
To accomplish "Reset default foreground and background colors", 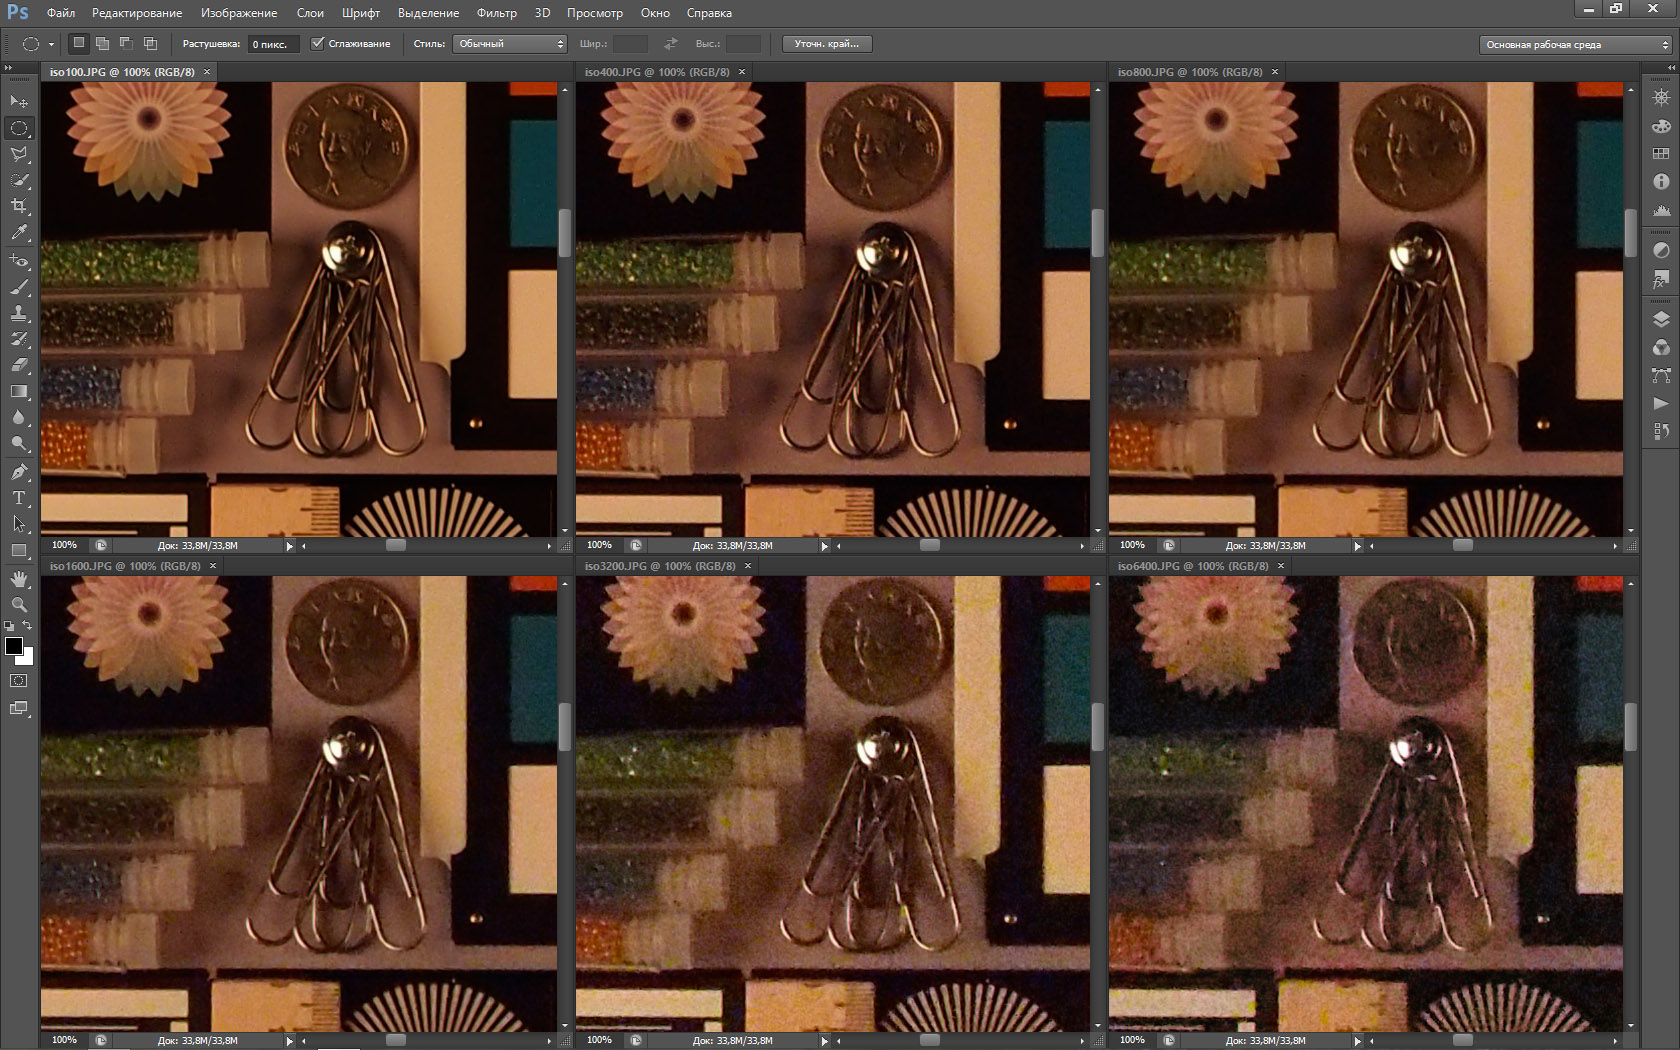I will [9, 626].
